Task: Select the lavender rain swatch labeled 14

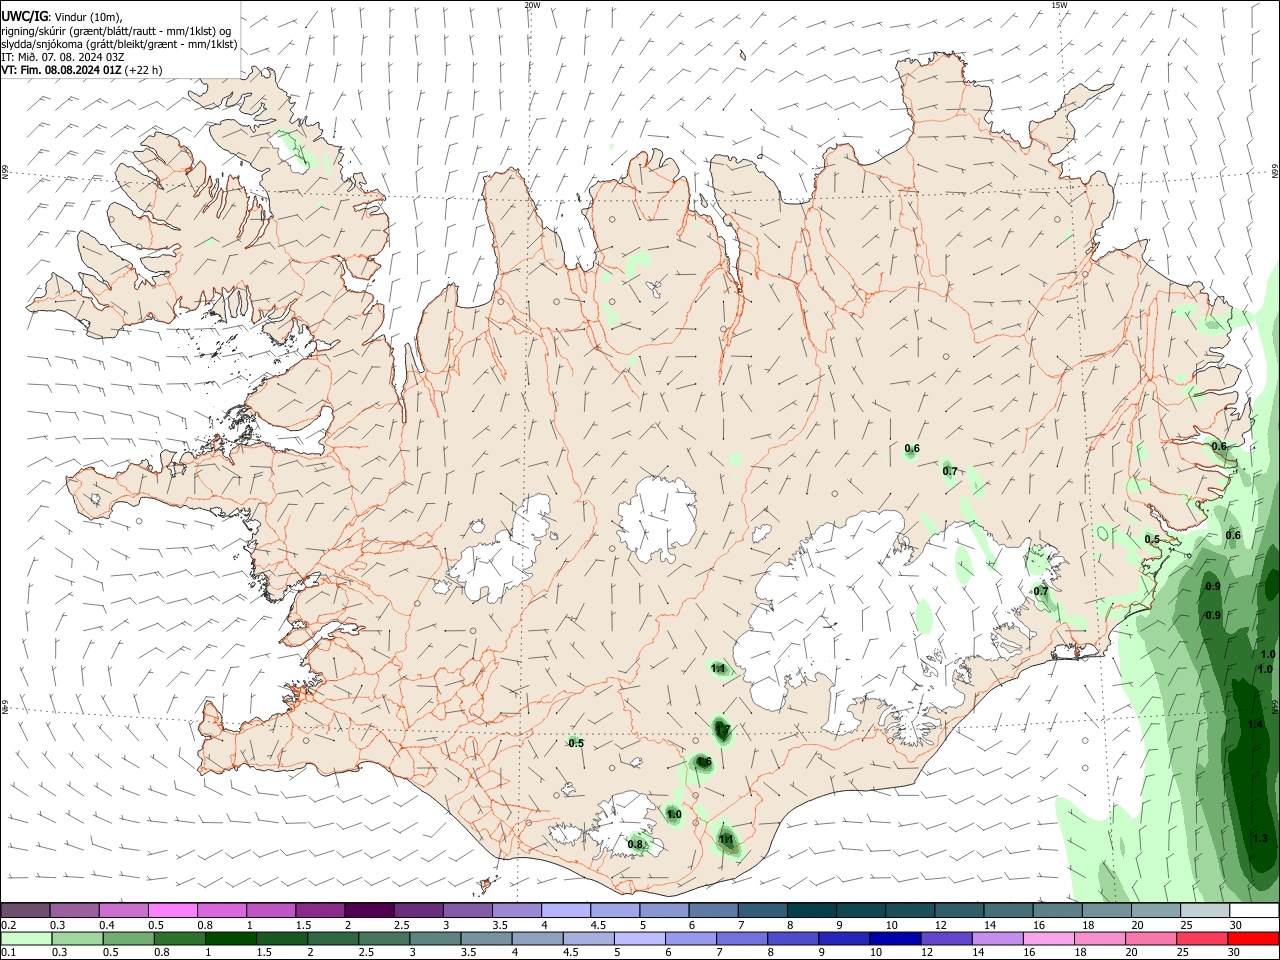Action: [996, 938]
